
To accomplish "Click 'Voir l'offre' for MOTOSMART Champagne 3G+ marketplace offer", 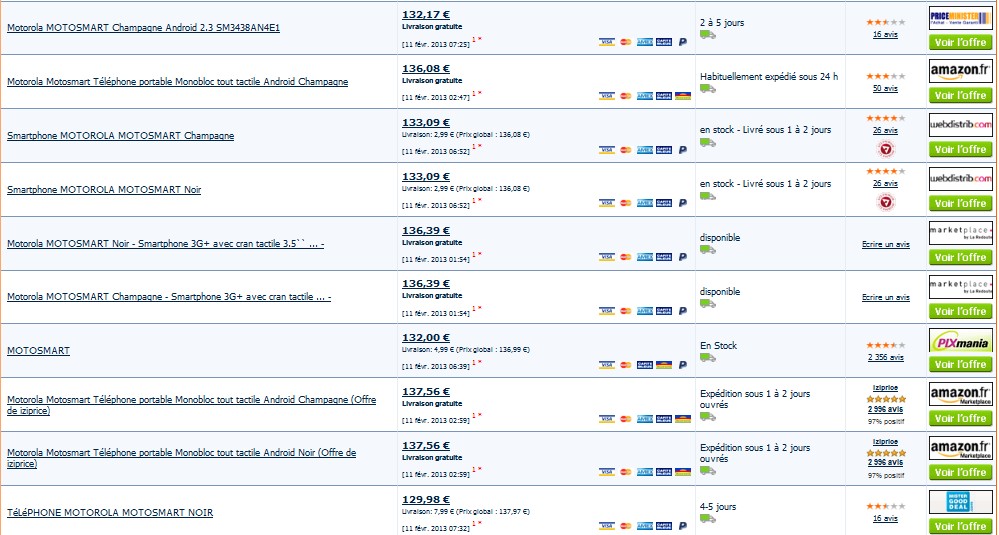I will 961,311.
